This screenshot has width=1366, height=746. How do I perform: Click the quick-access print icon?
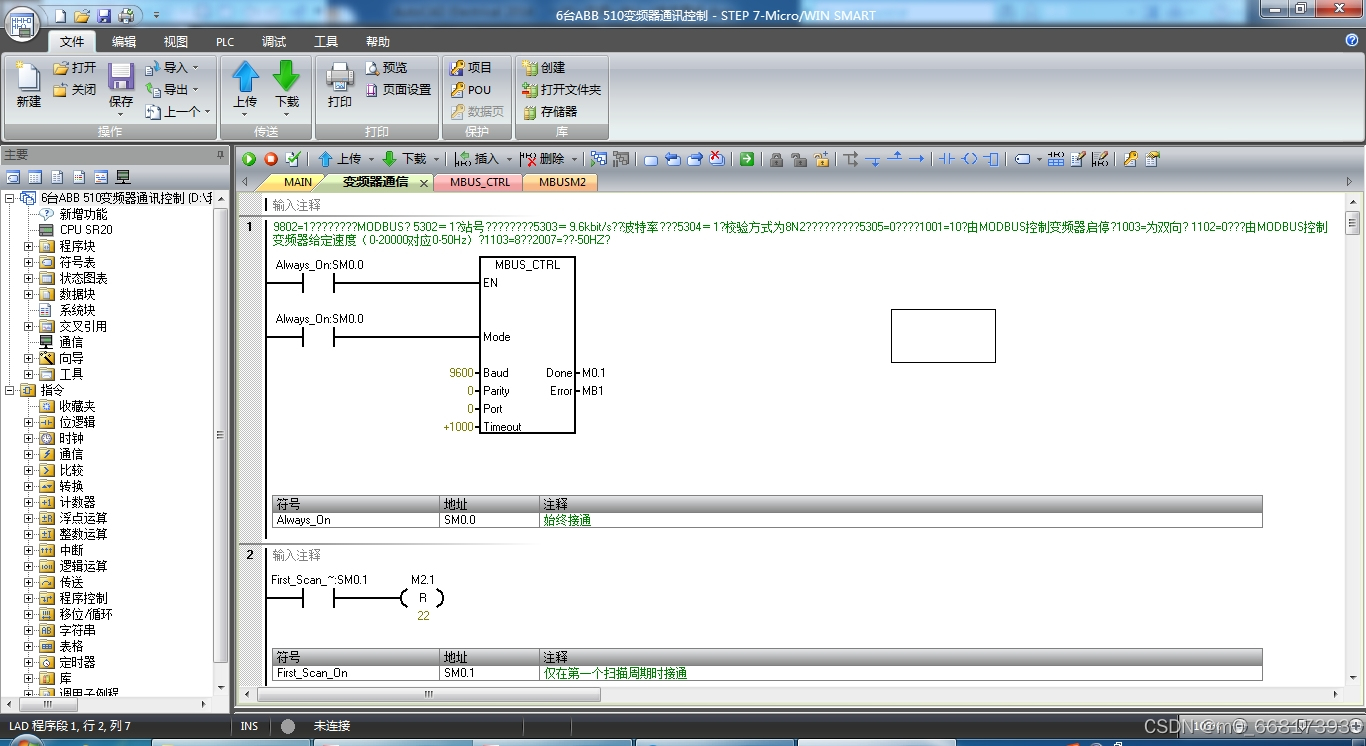tap(126, 16)
